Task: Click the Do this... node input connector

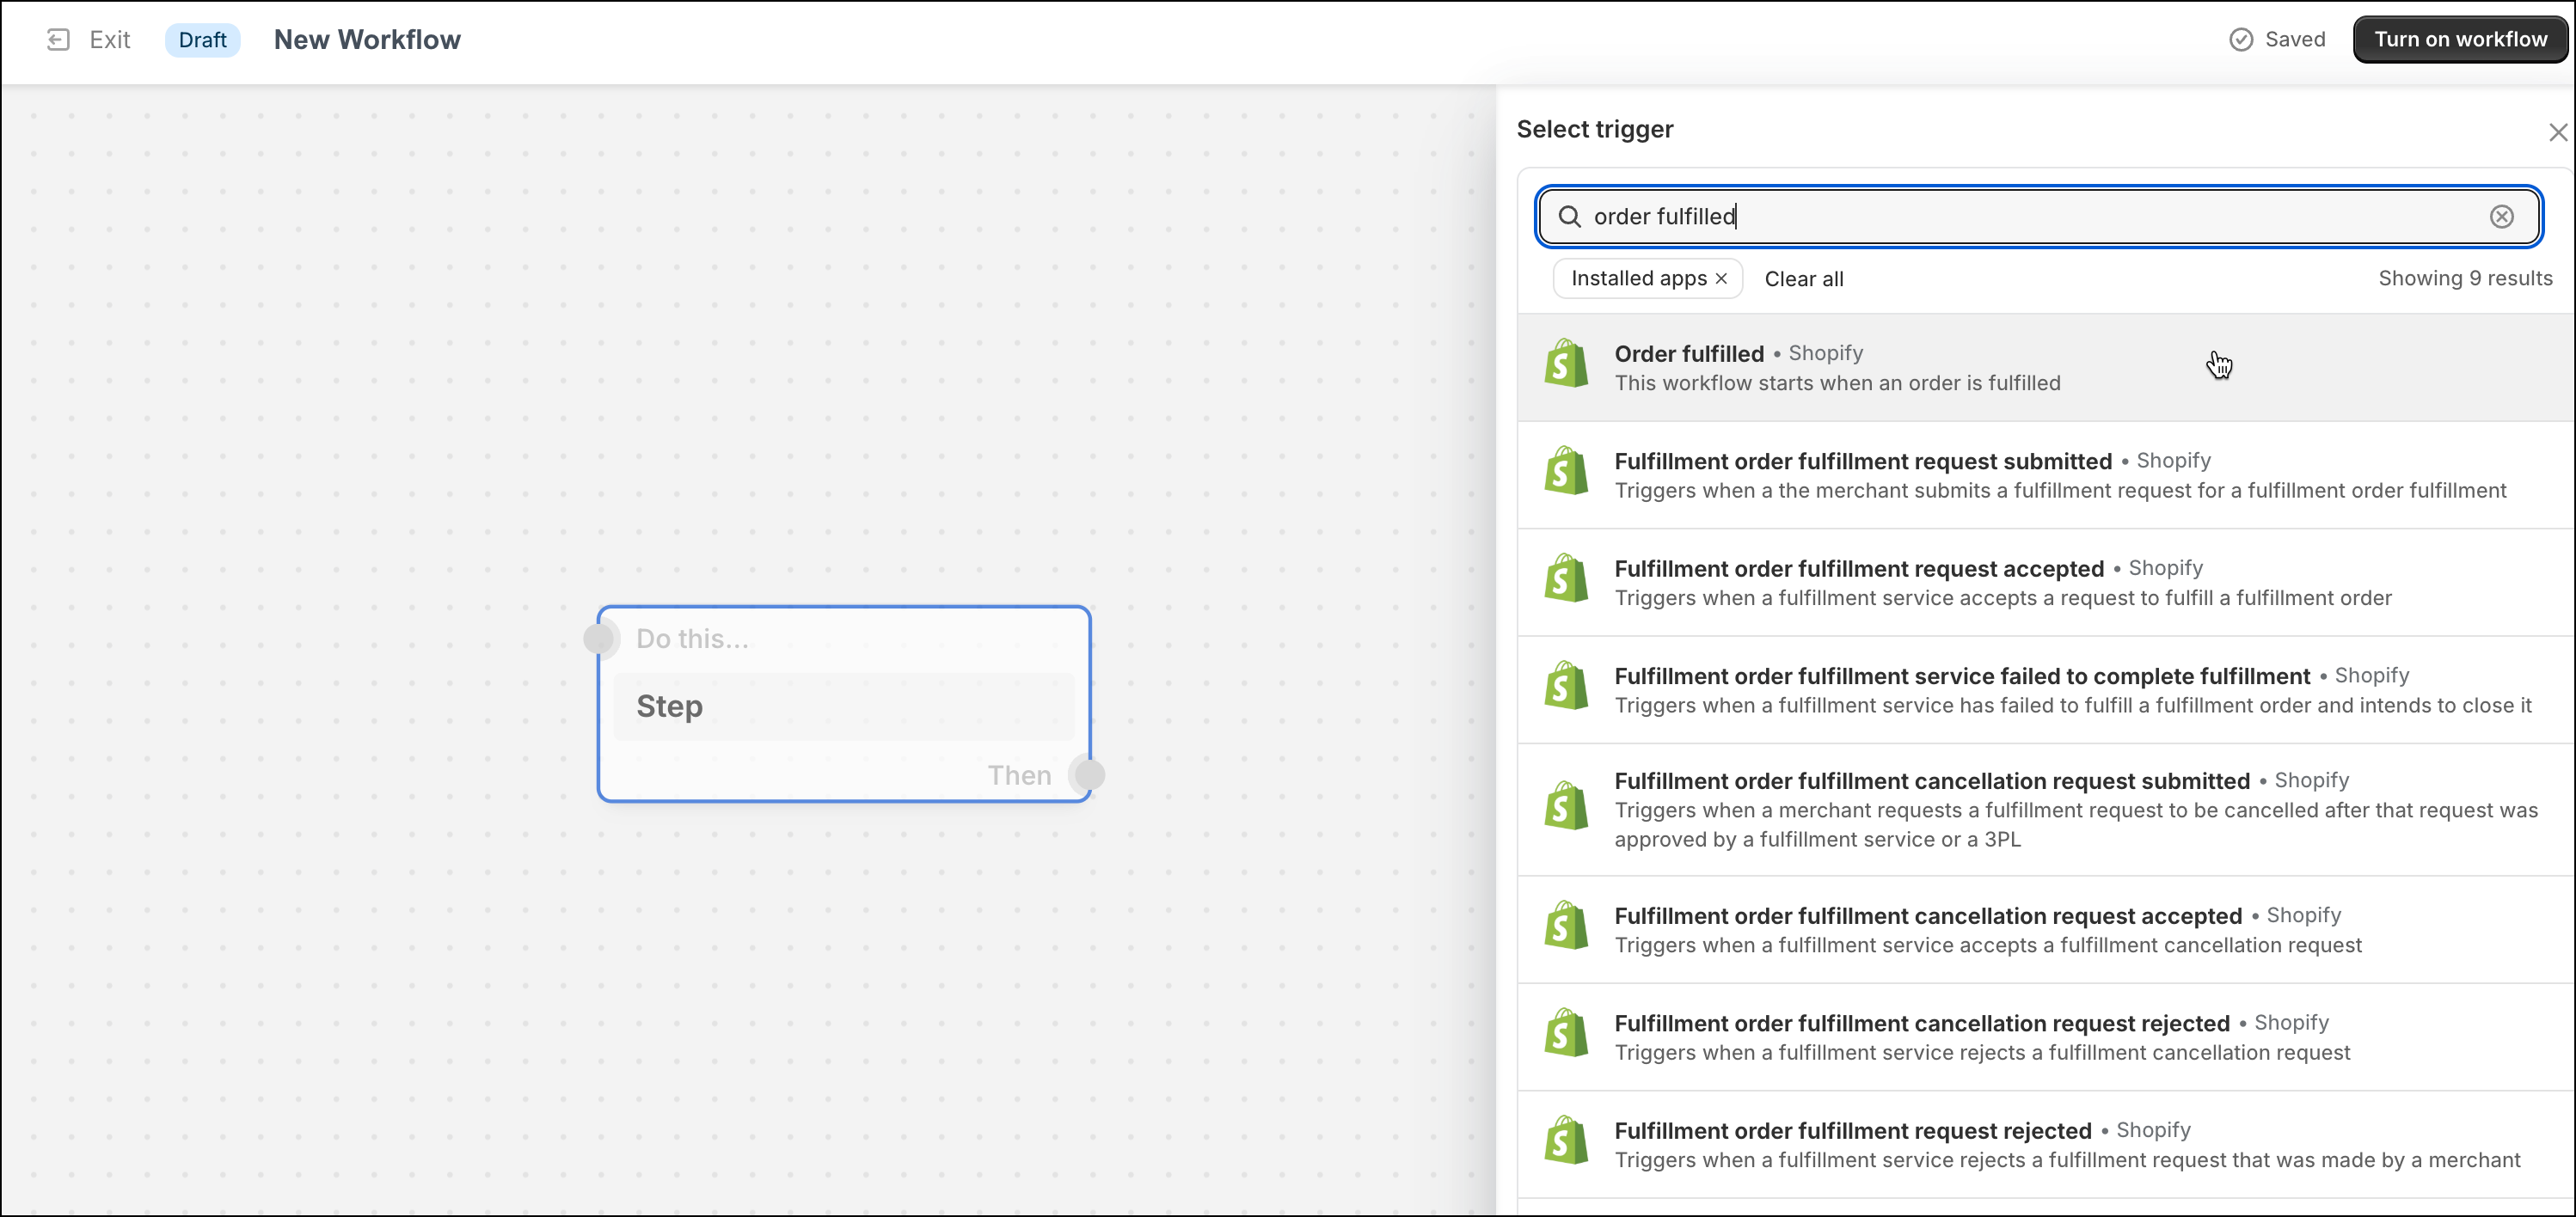Action: tap(600, 639)
